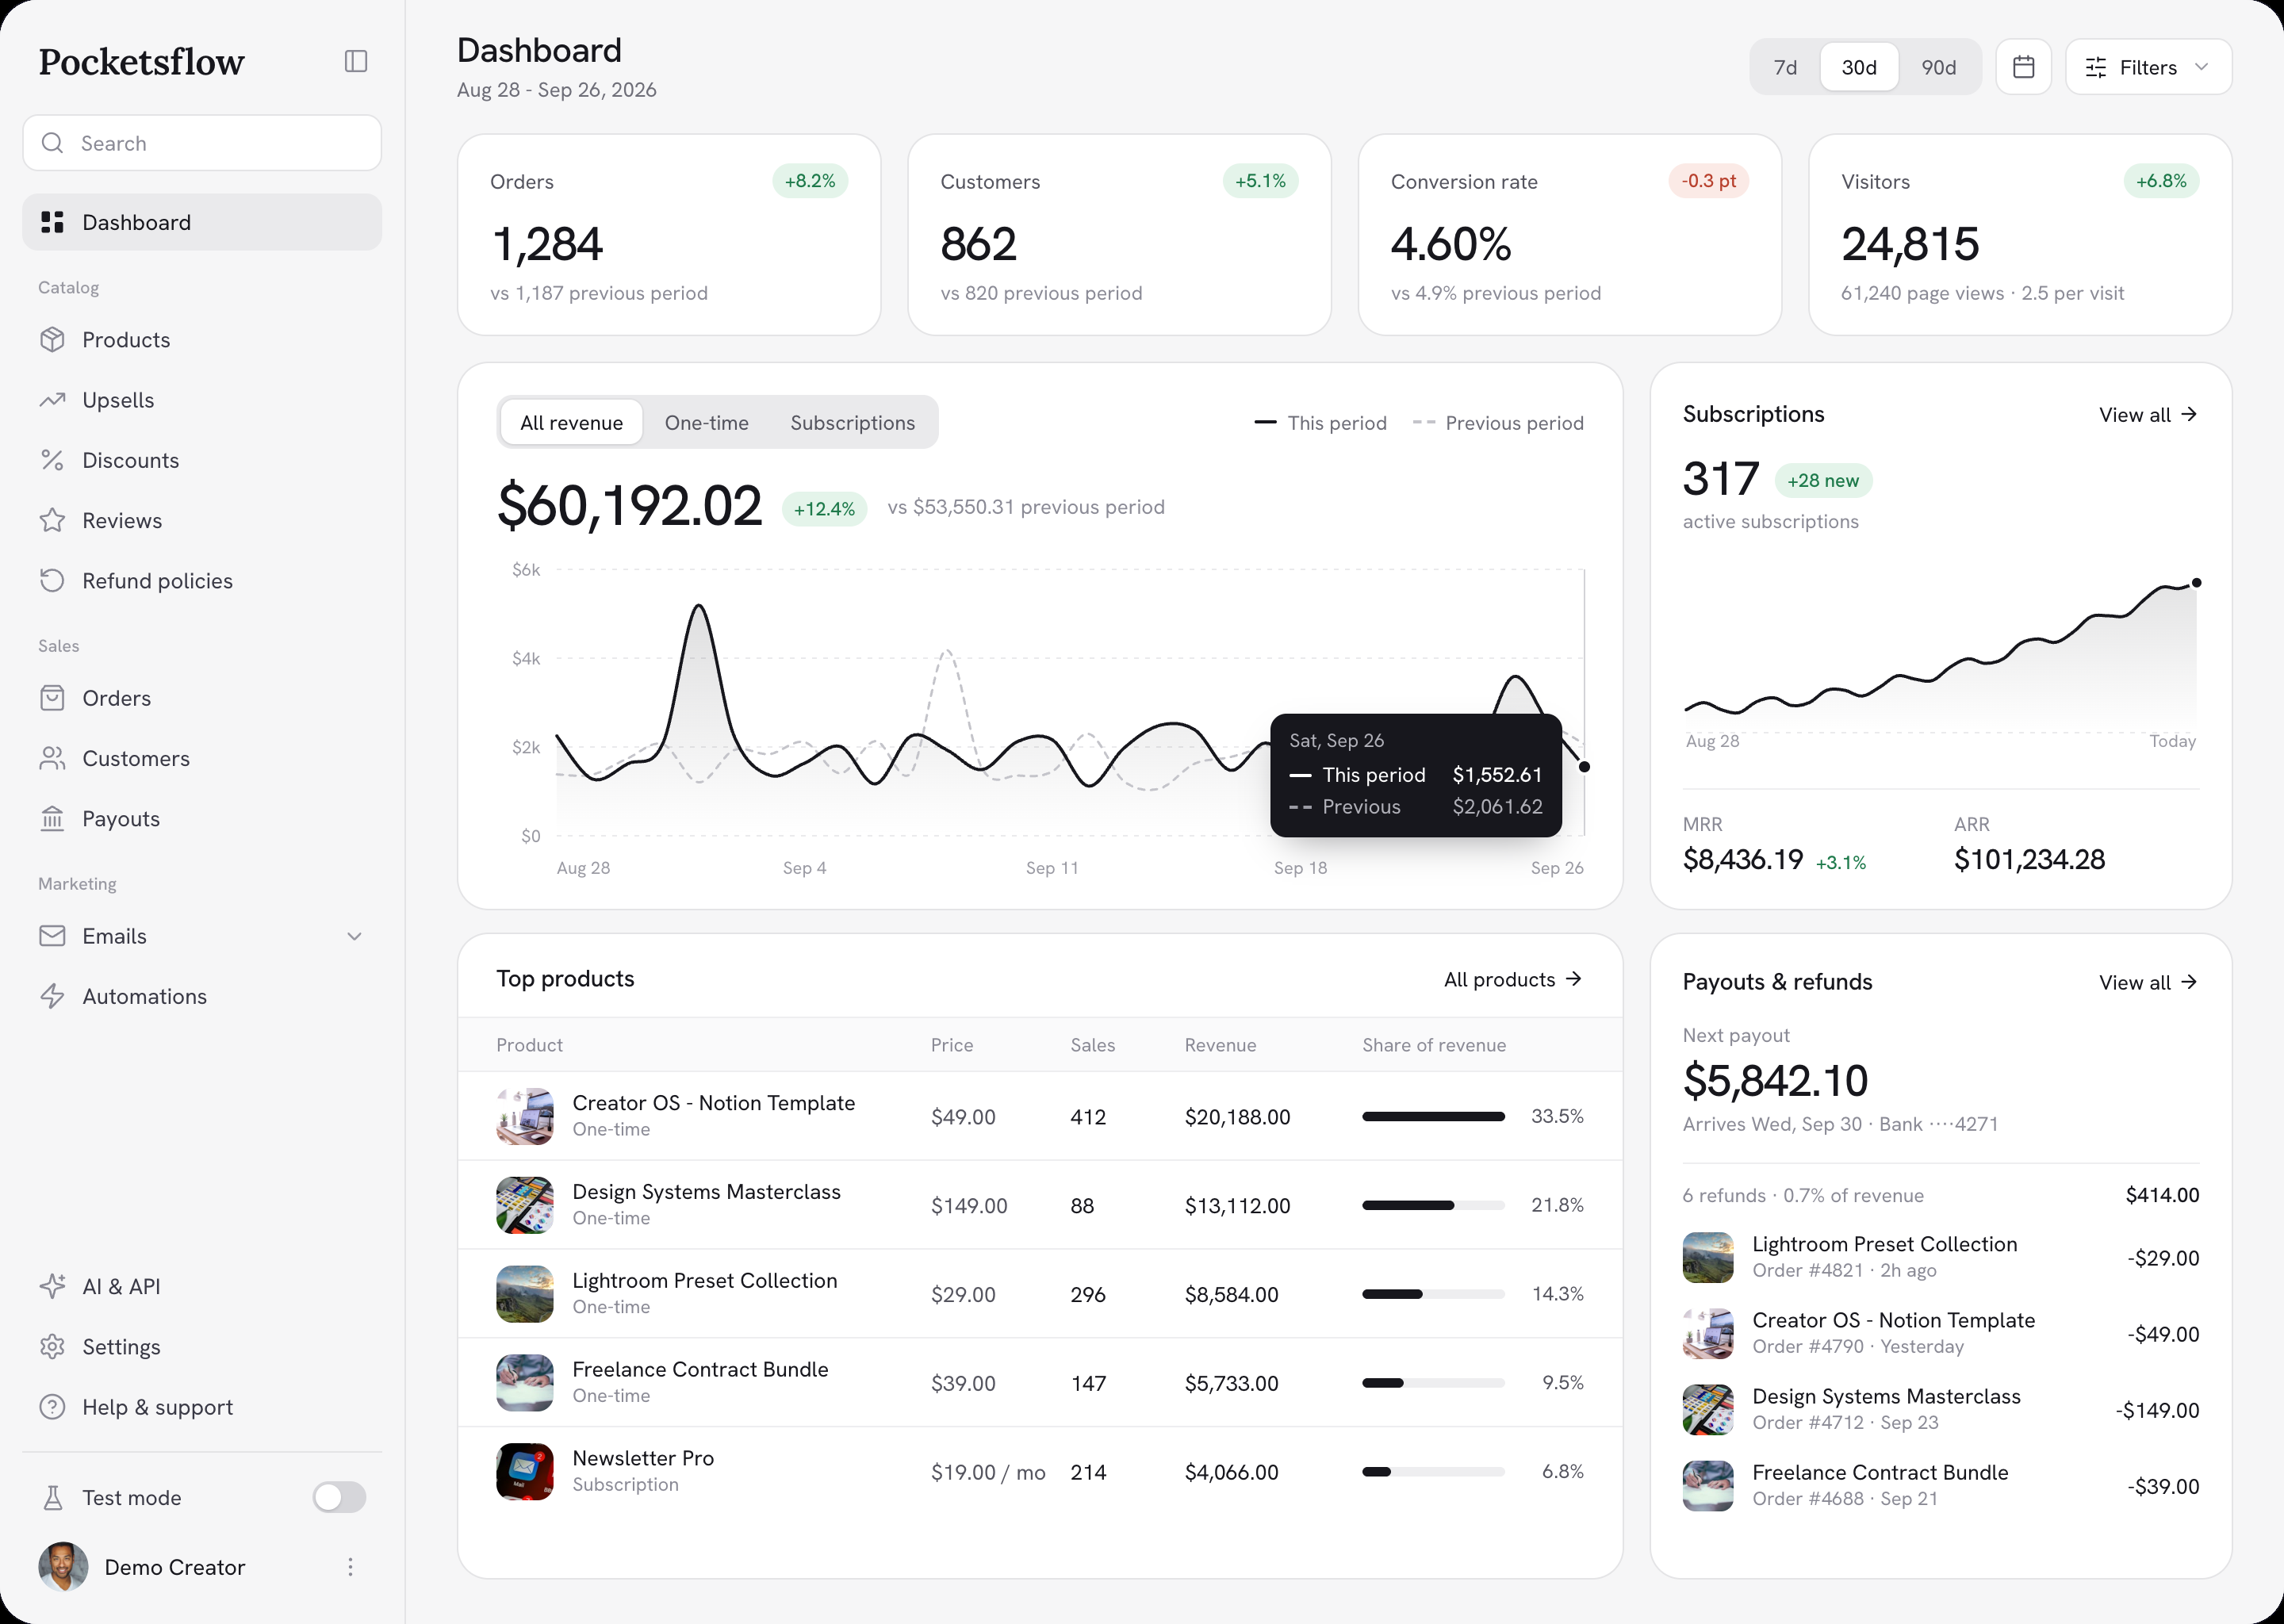Select the 90d time range
Viewport: 2284px width, 1624px height.
[x=1938, y=67]
